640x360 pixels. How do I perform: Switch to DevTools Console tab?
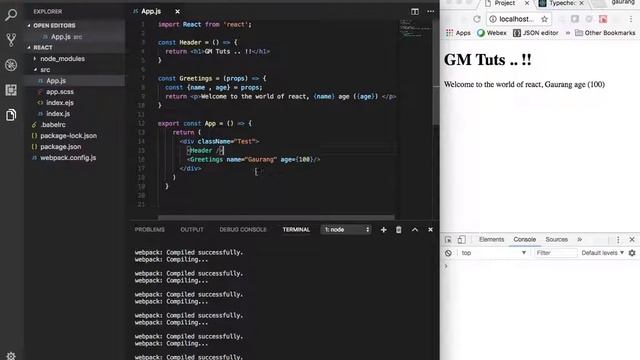(524, 240)
